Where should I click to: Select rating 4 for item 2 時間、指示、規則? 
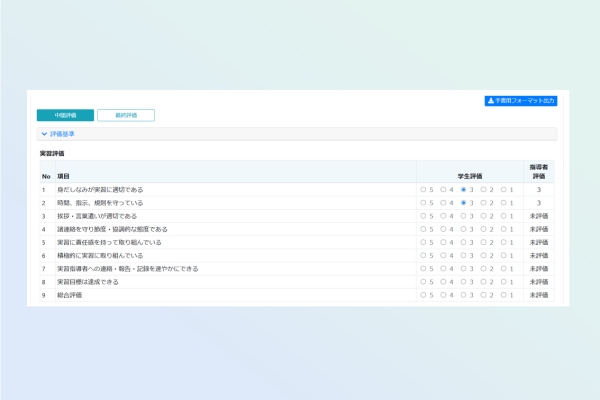coord(443,202)
